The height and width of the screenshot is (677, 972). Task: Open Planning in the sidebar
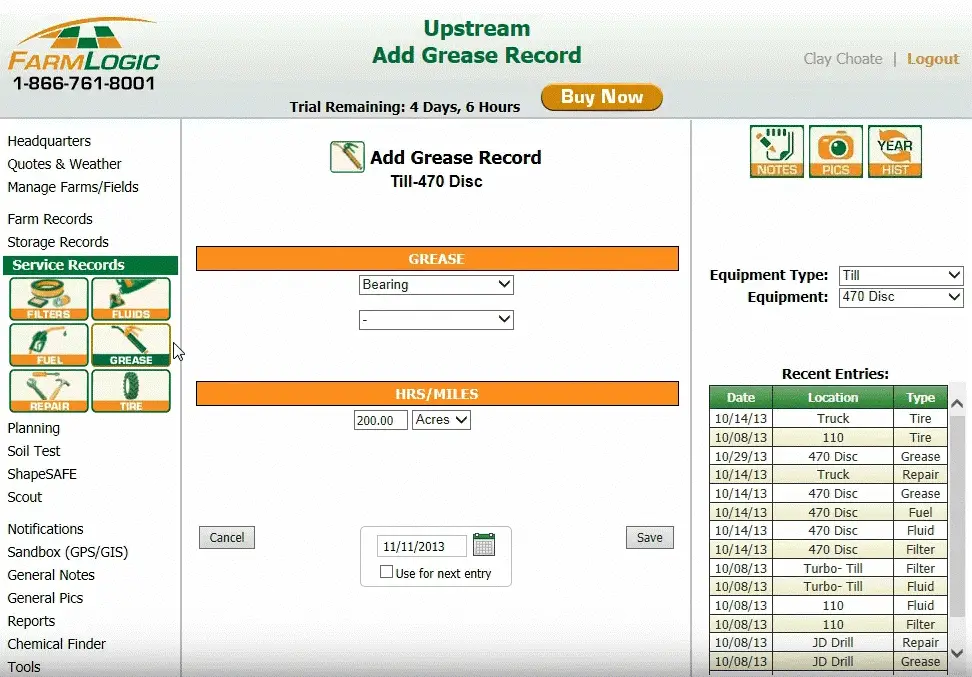(33, 428)
